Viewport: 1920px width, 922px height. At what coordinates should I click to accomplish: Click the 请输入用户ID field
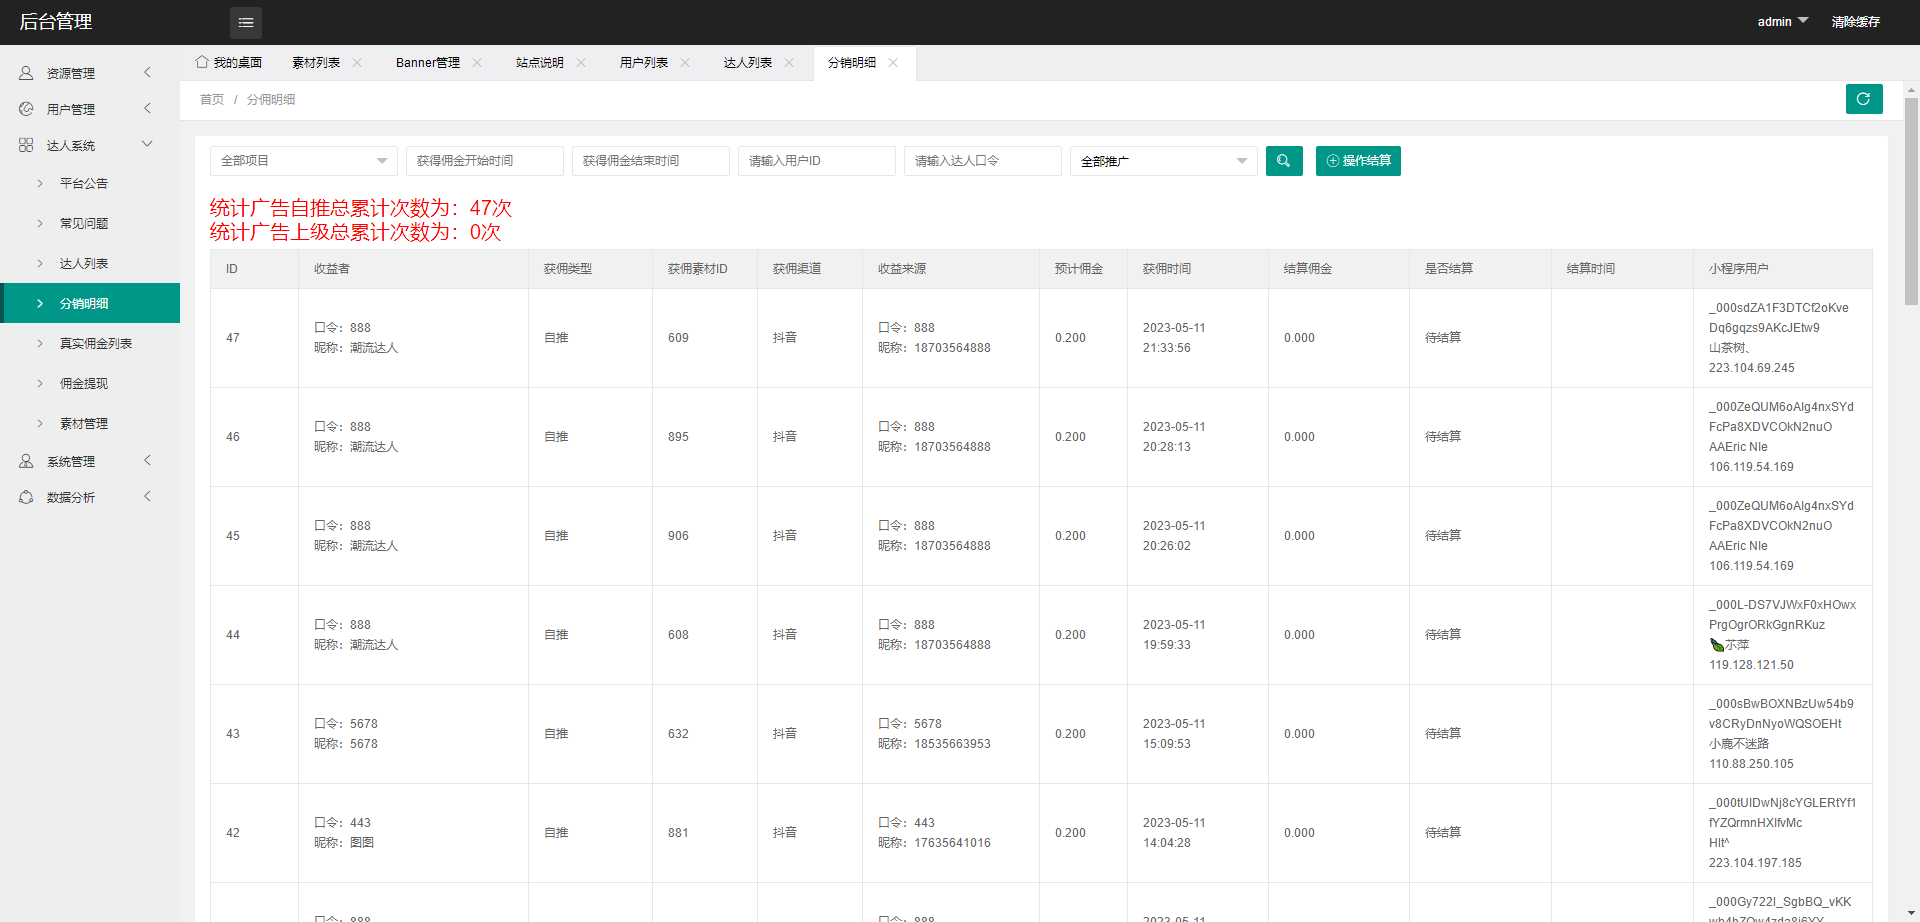[817, 161]
